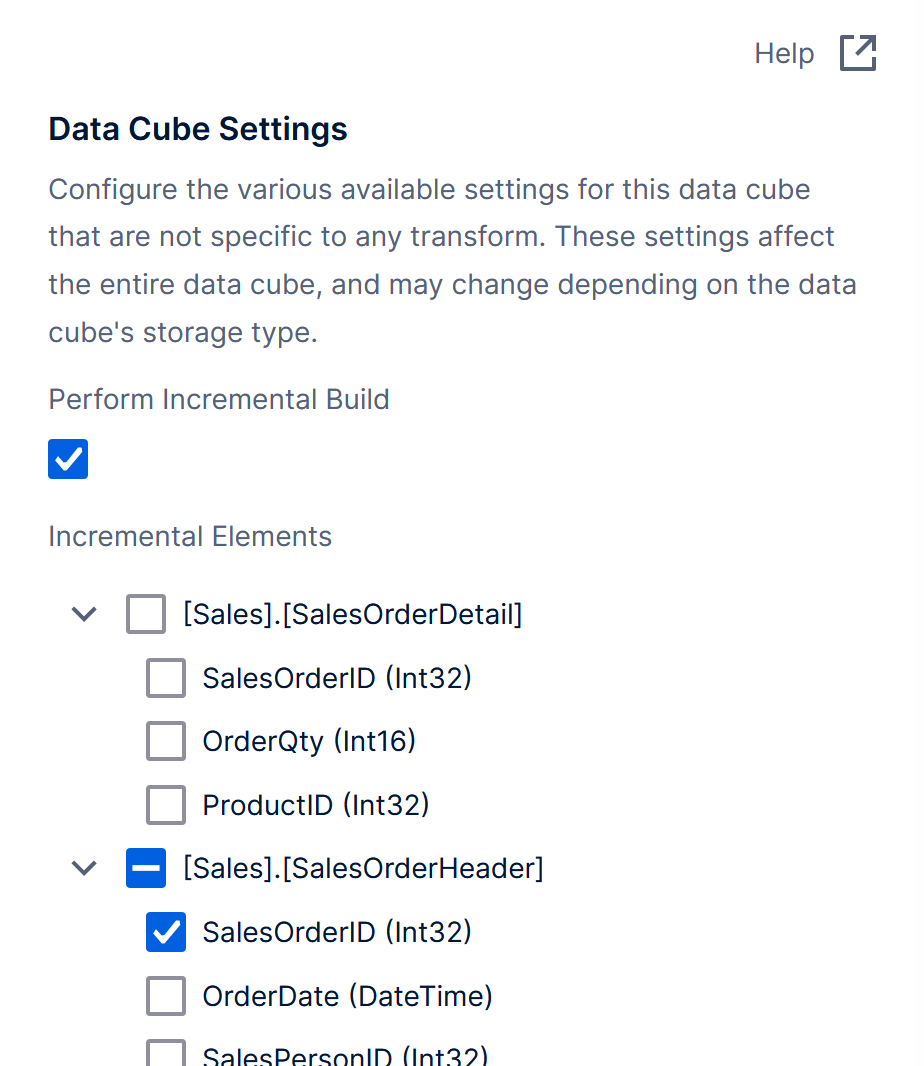Screen dimensions: 924x1066
Task: Click the Data Cube Settings heading
Action: coord(197,128)
